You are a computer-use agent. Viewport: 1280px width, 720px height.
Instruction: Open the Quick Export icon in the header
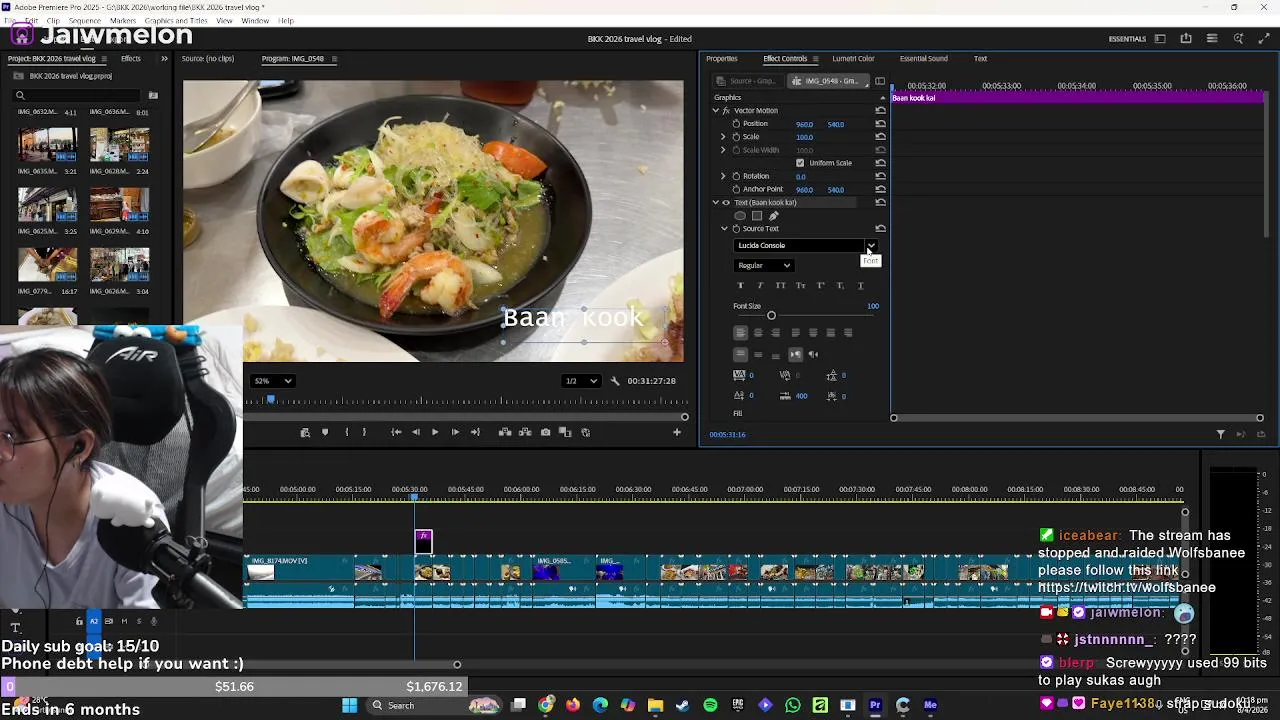tap(1186, 39)
